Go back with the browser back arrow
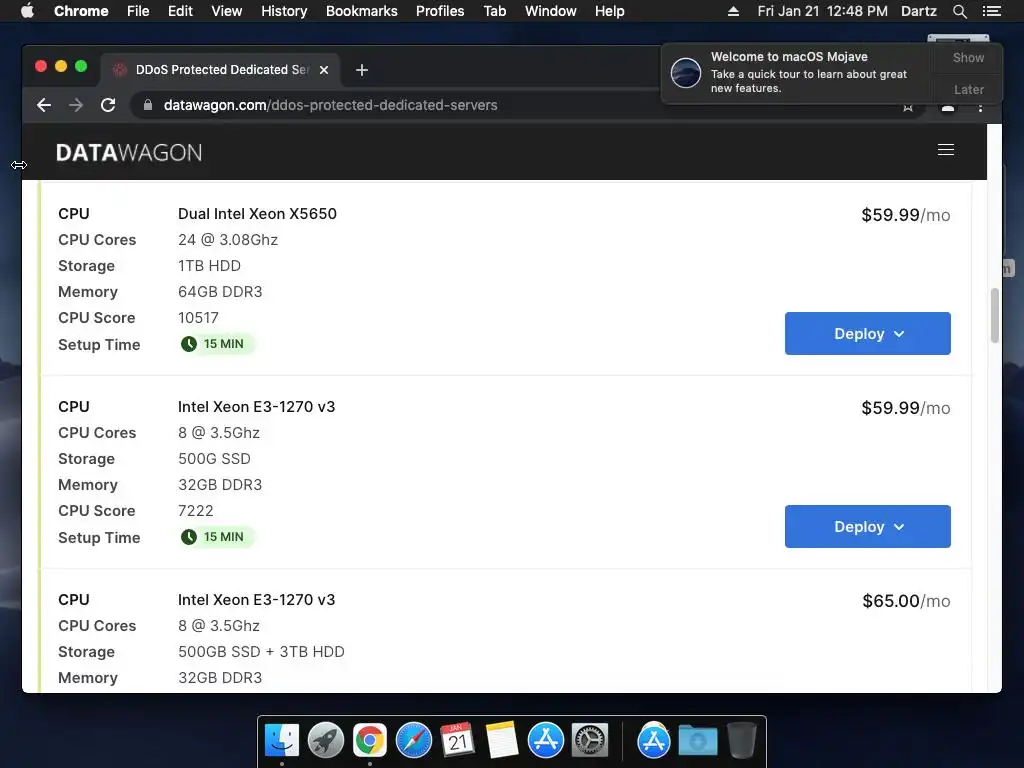1024x768 pixels. click(x=44, y=105)
